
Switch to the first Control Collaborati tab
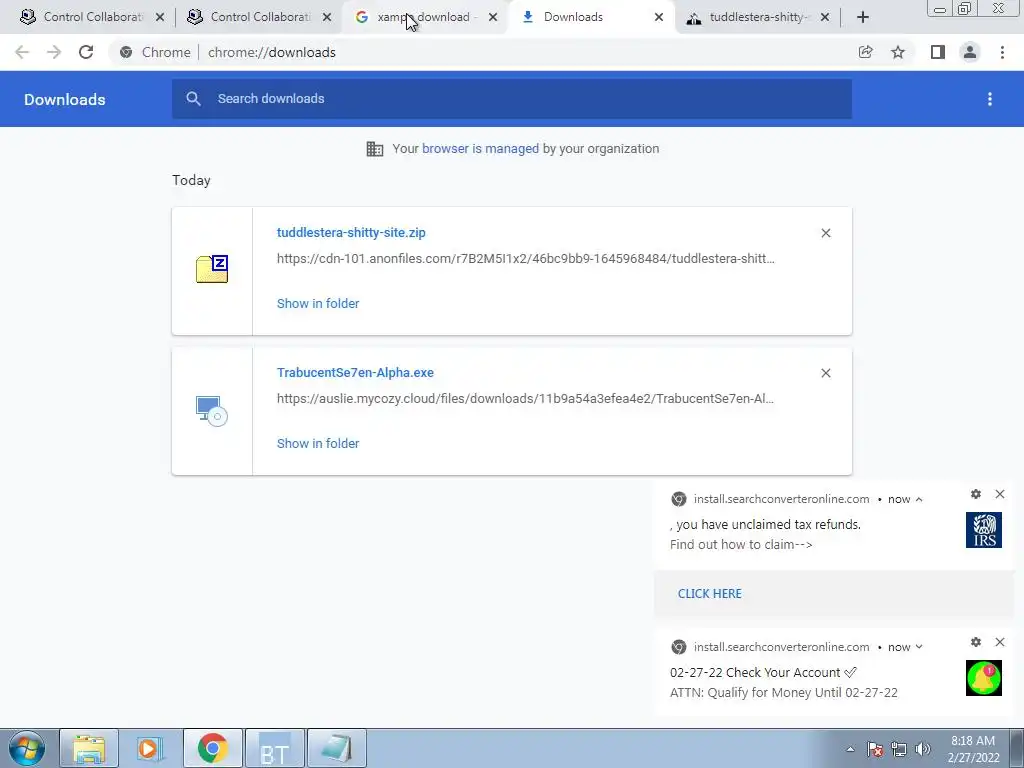coord(93,17)
